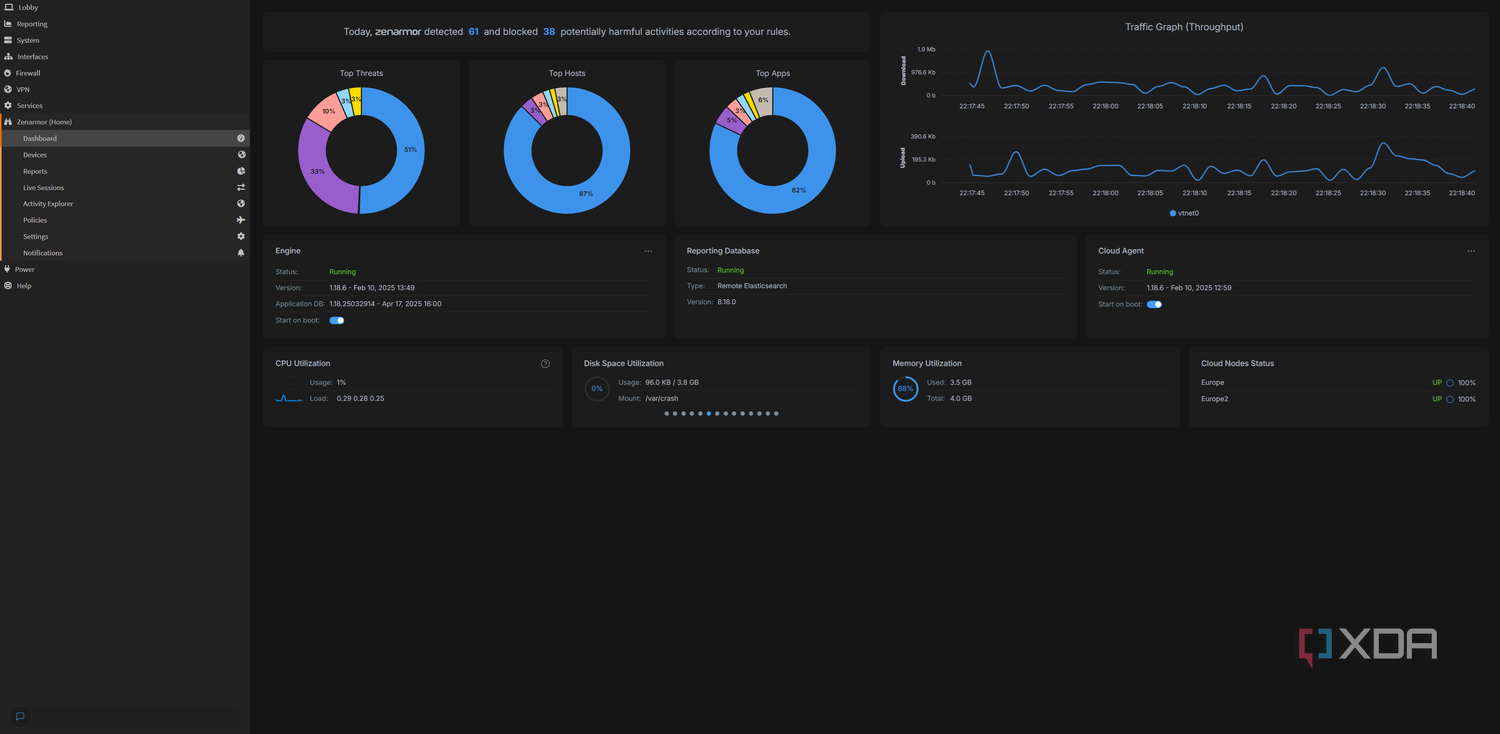Viewport: 1500px width, 734px height.
Task: Click the Reporting chart icon
Action: click(8, 24)
